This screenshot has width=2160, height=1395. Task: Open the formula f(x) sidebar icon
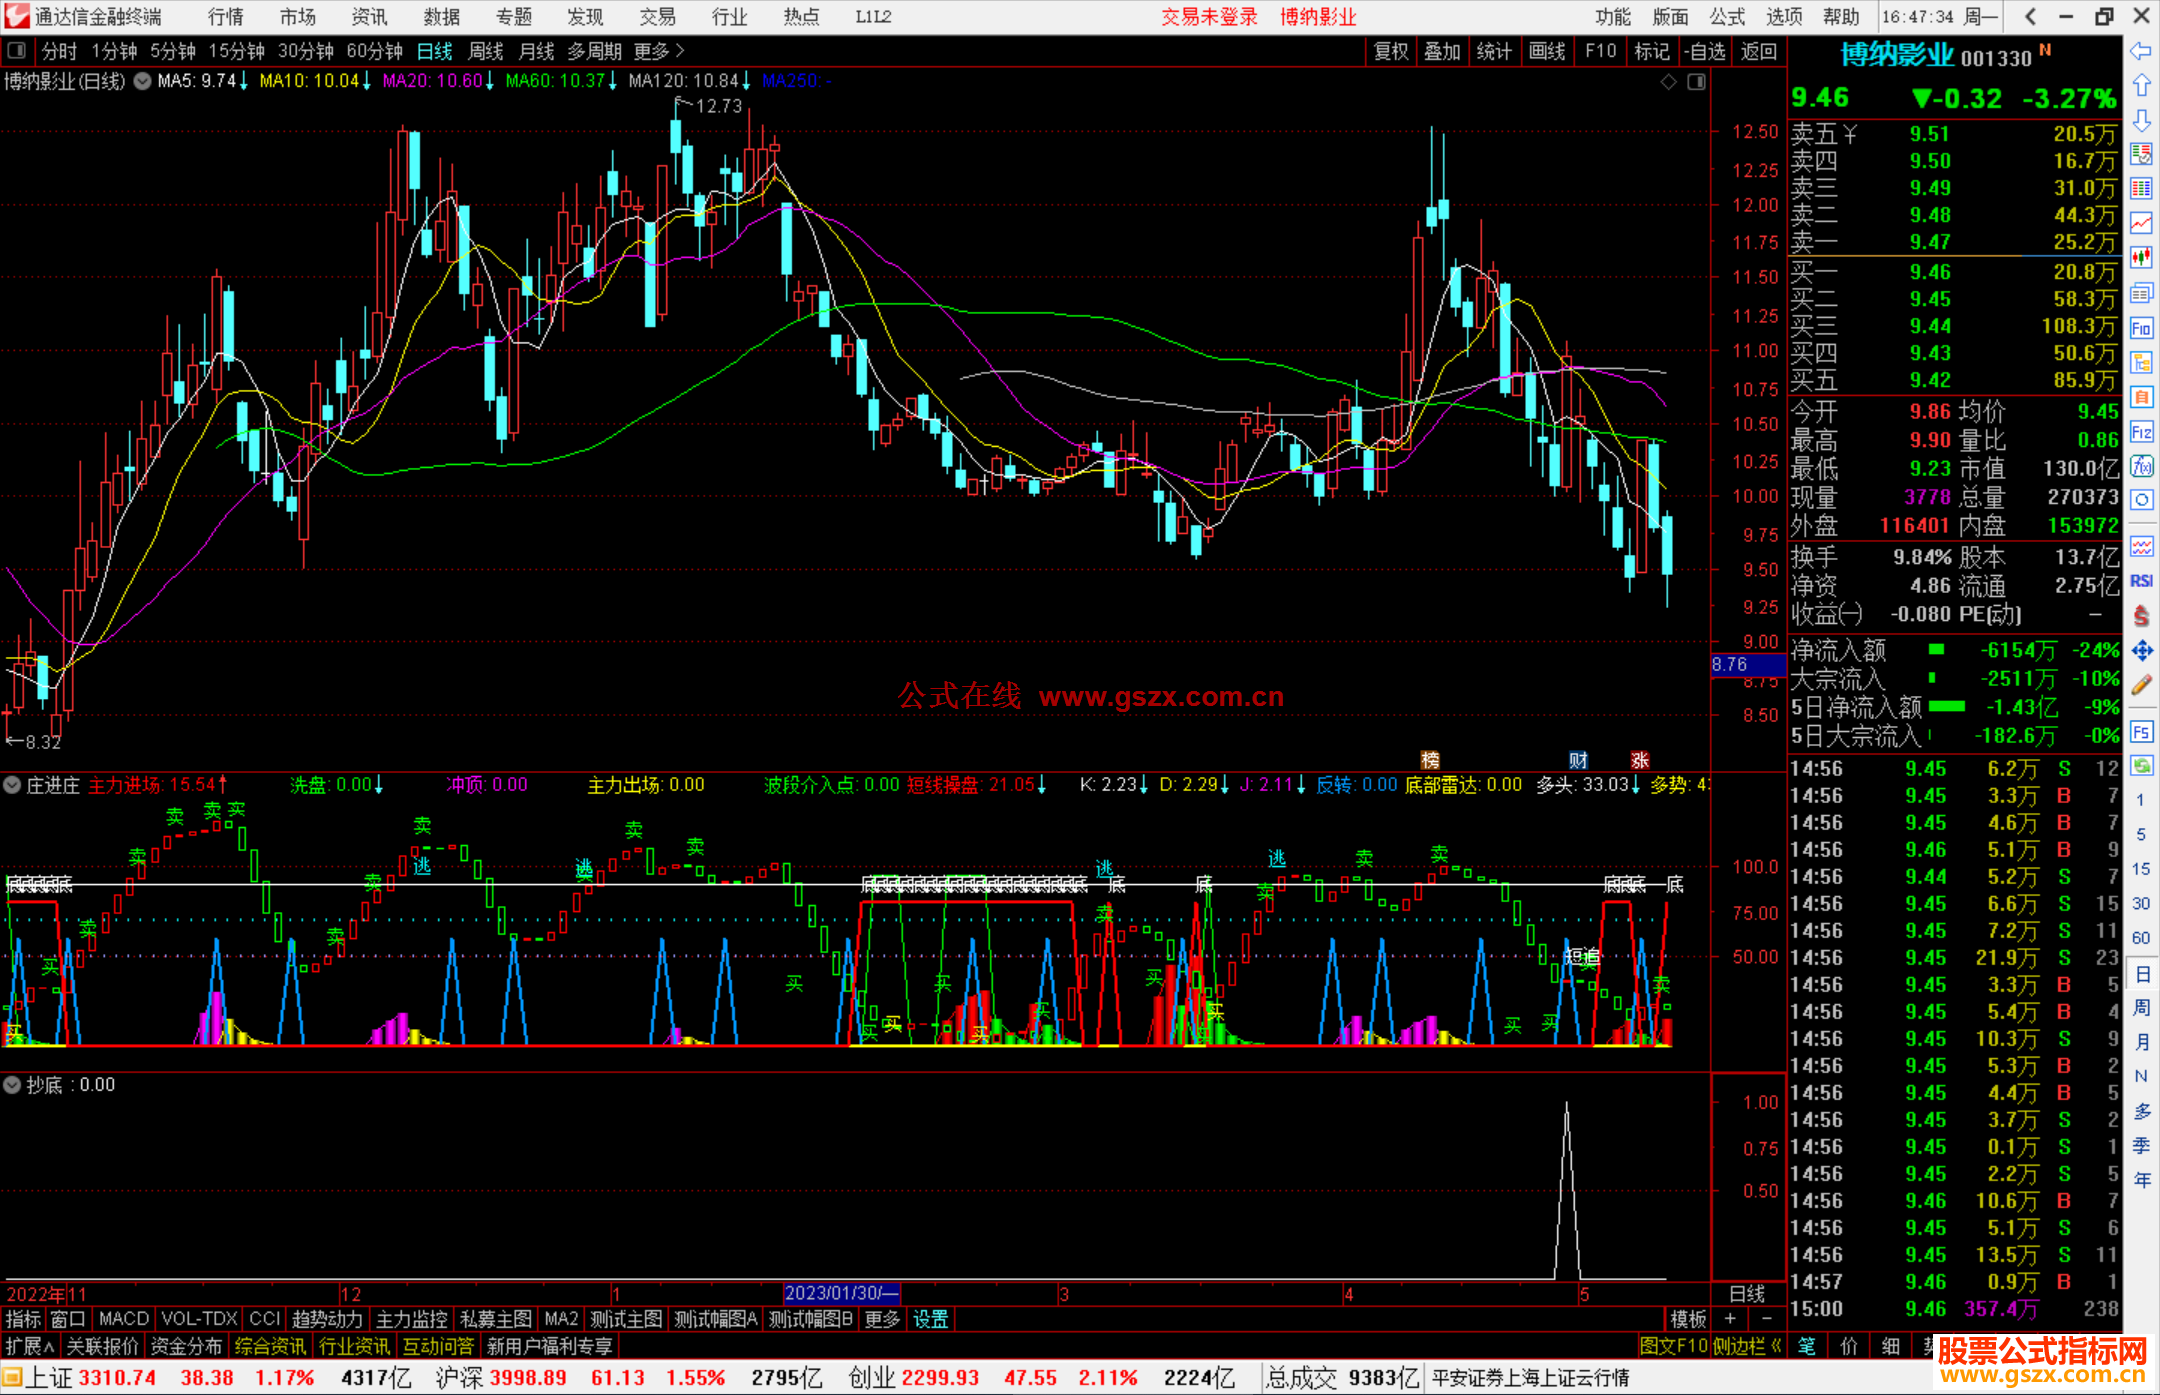point(2141,466)
